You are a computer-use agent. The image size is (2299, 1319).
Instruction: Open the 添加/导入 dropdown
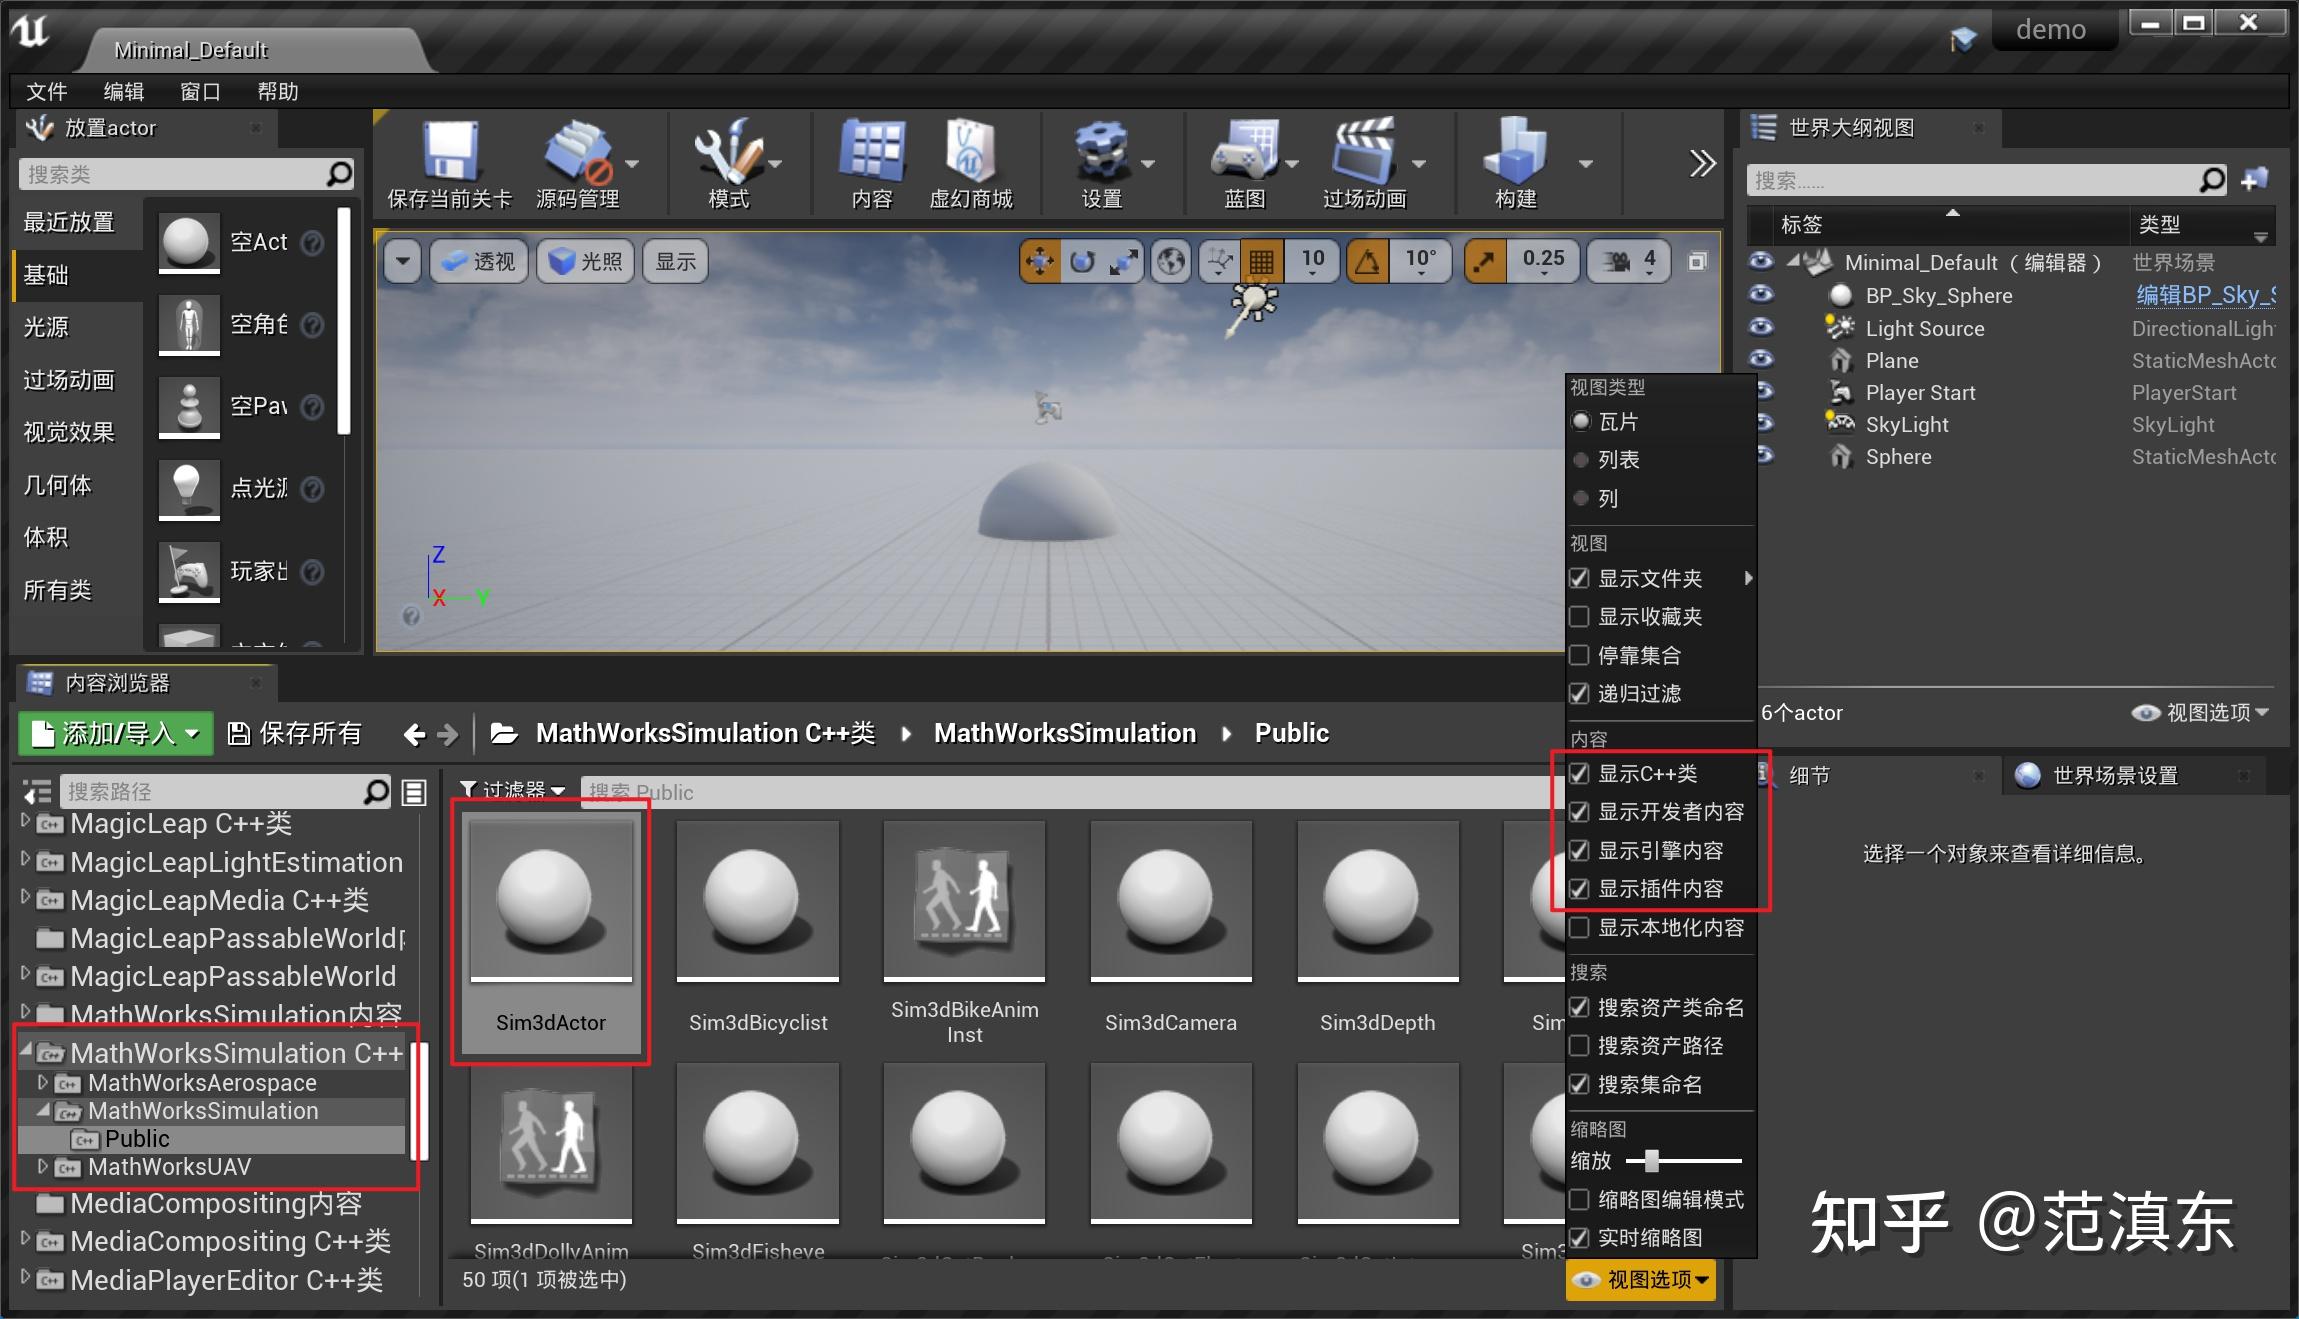tap(113, 733)
